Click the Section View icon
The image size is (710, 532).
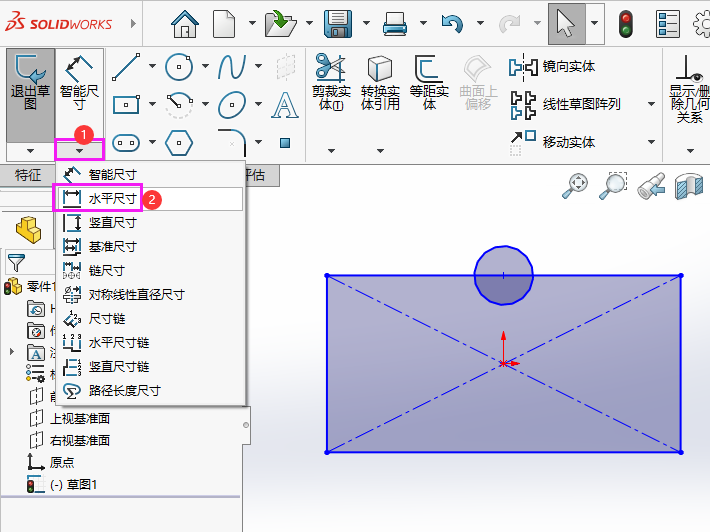[x=689, y=186]
